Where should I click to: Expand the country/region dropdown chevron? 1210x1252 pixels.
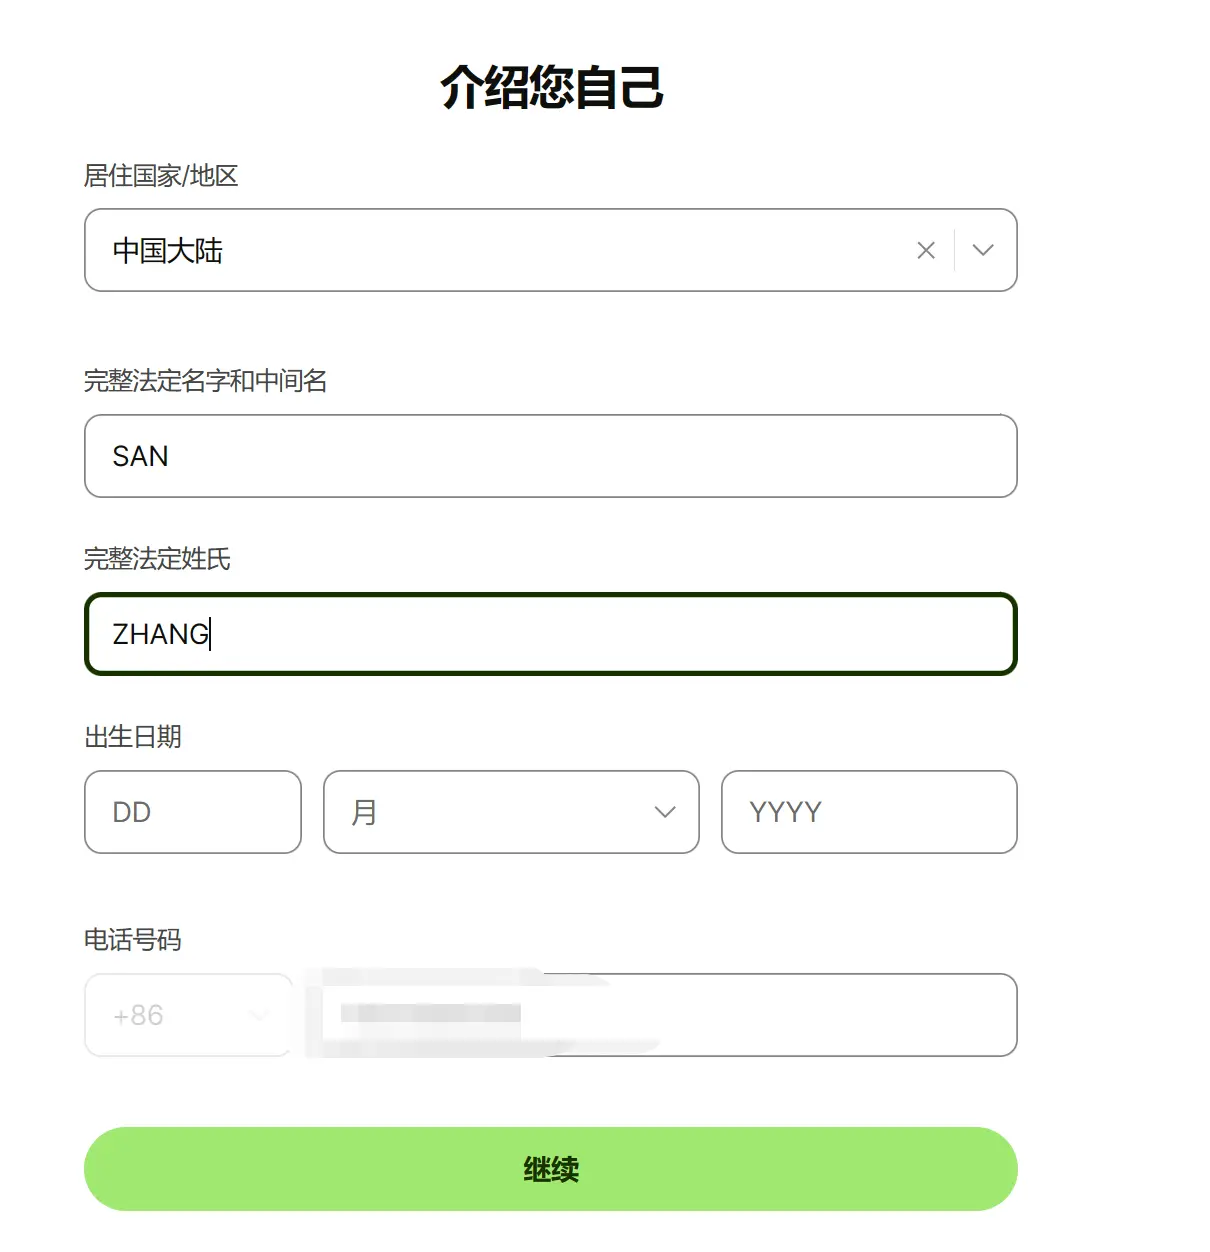coord(983,250)
